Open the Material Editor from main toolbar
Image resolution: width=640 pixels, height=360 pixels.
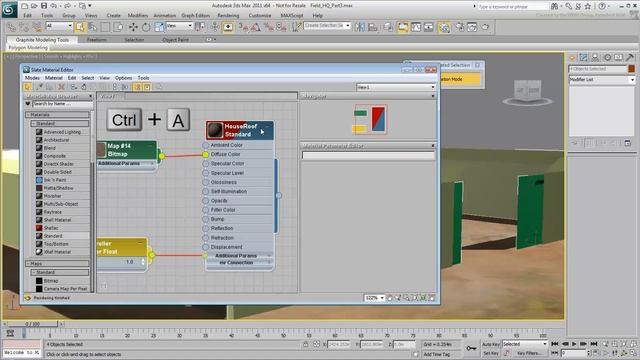[444, 27]
